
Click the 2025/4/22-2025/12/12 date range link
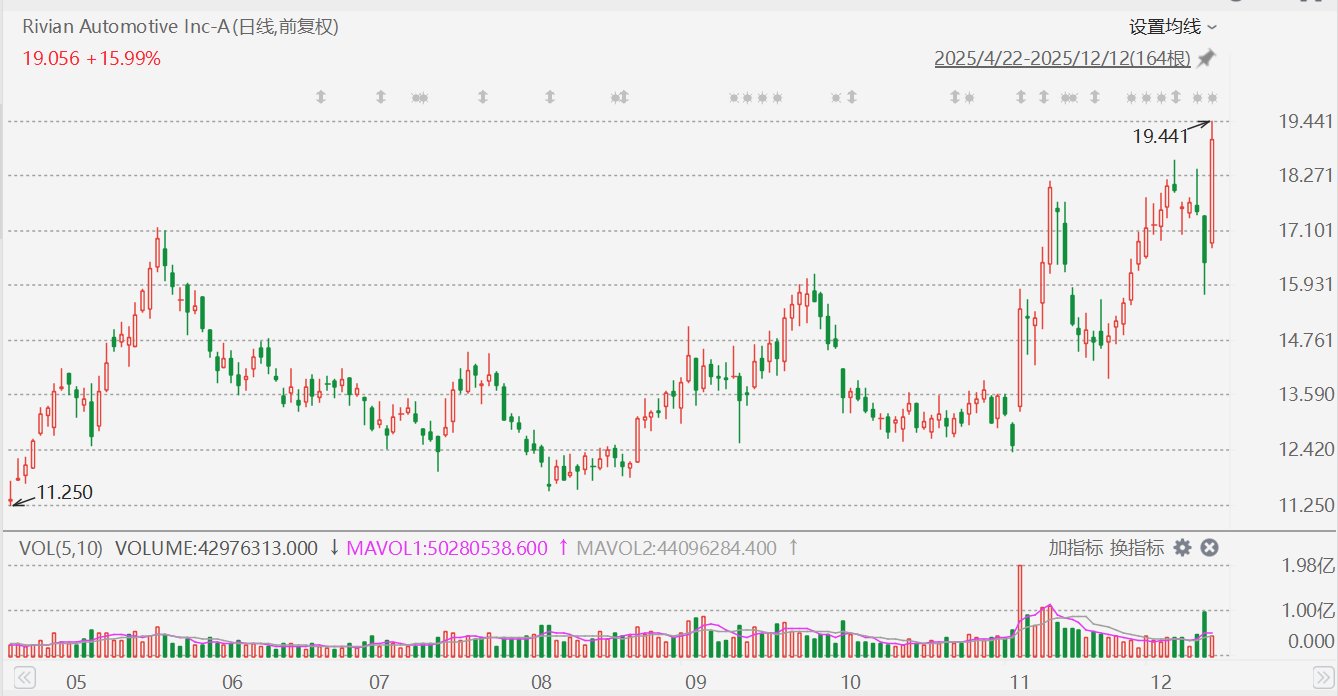(1062, 59)
